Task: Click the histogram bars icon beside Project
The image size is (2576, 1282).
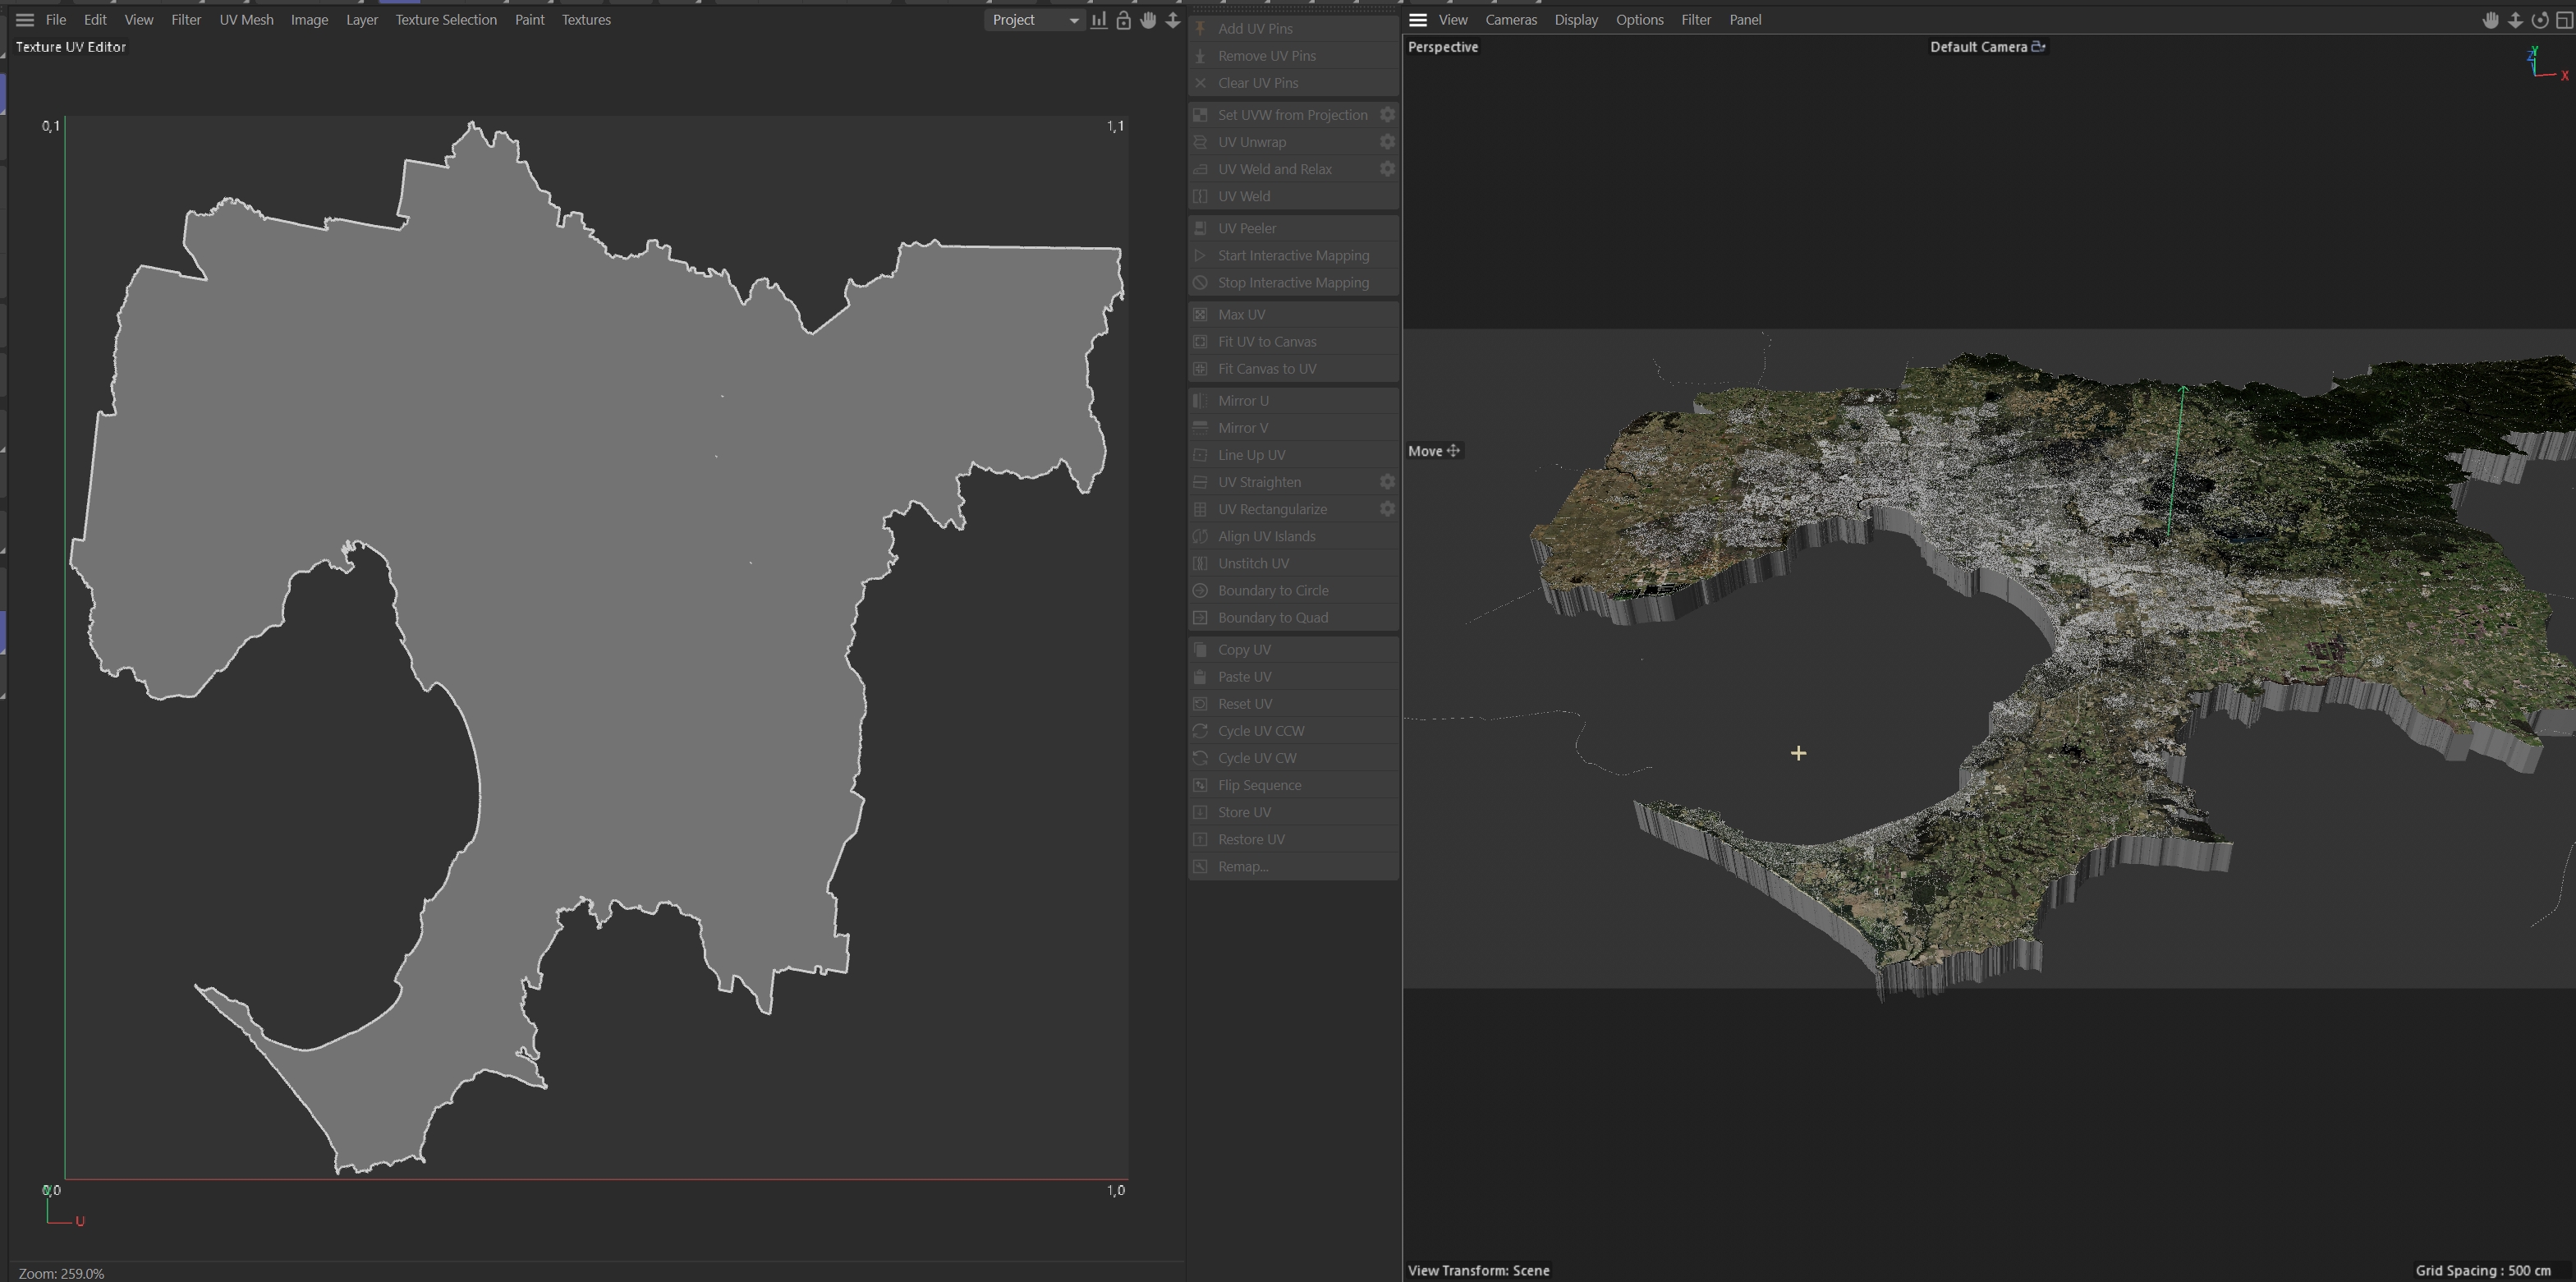Action: pos(1099,20)
